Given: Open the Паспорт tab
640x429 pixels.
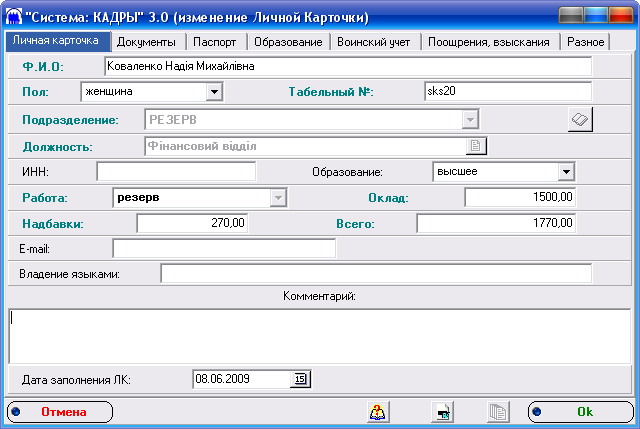Looking at the screenshot, I should [215, 42].
